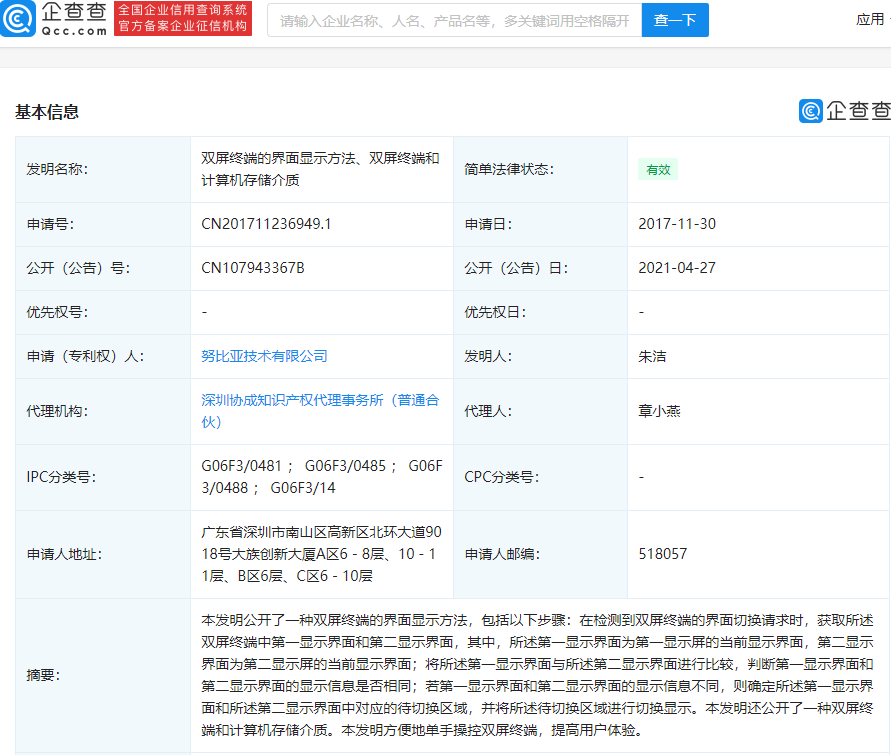The height and width of the screenshot is (755, 891).
Task: Click publication number CN107943367B
Action: point(253,268)
